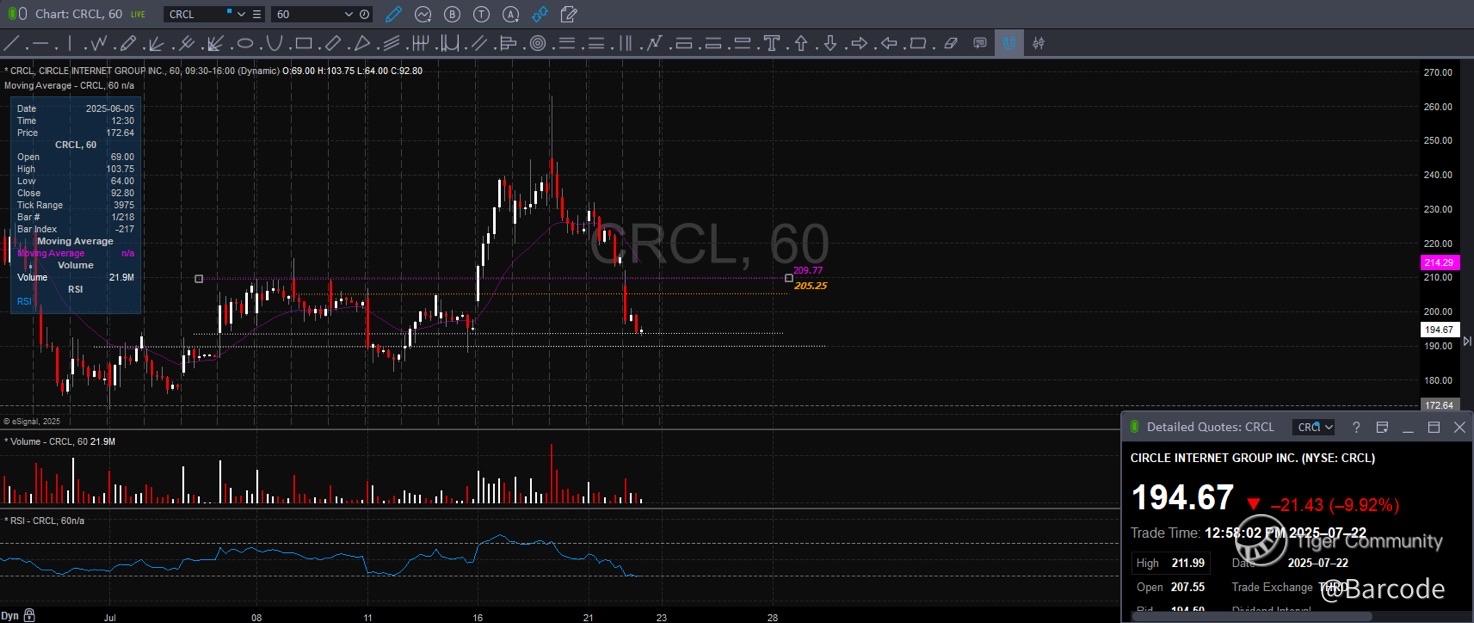Click the 172.64 cursor price label
1474x623 pixels.
(x=1440, y=405)
